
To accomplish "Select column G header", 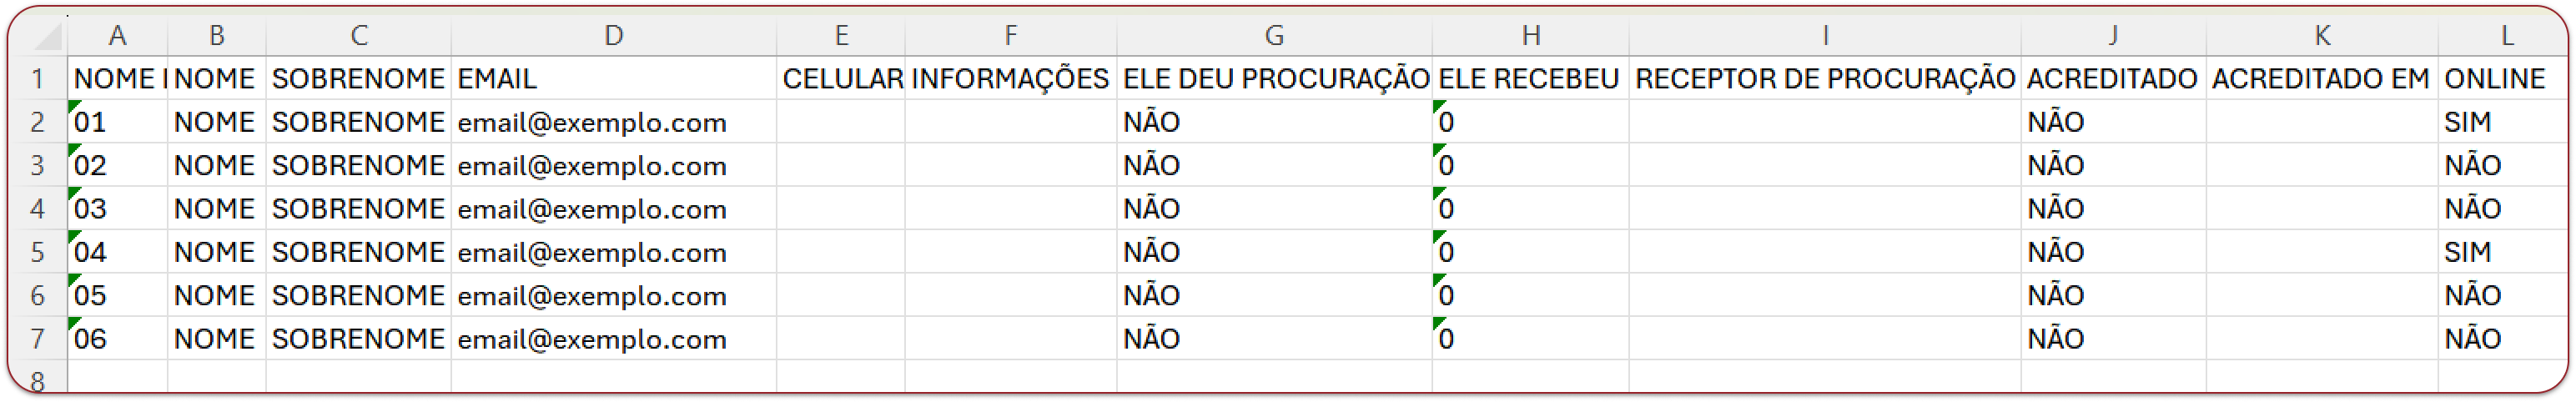I will 1273,36.
